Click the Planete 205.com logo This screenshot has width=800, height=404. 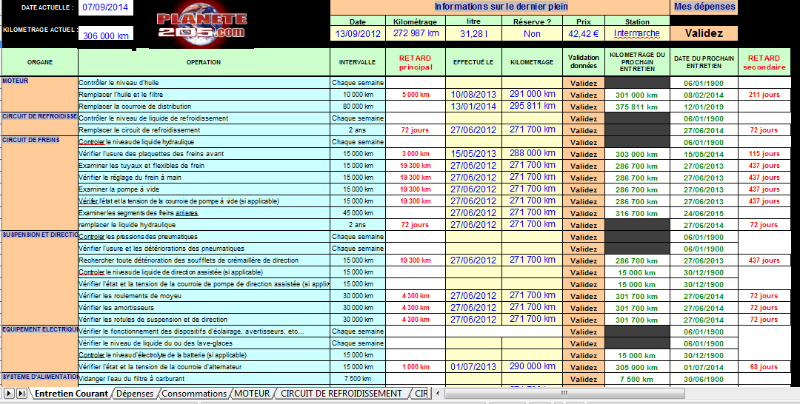pos(201,22)
